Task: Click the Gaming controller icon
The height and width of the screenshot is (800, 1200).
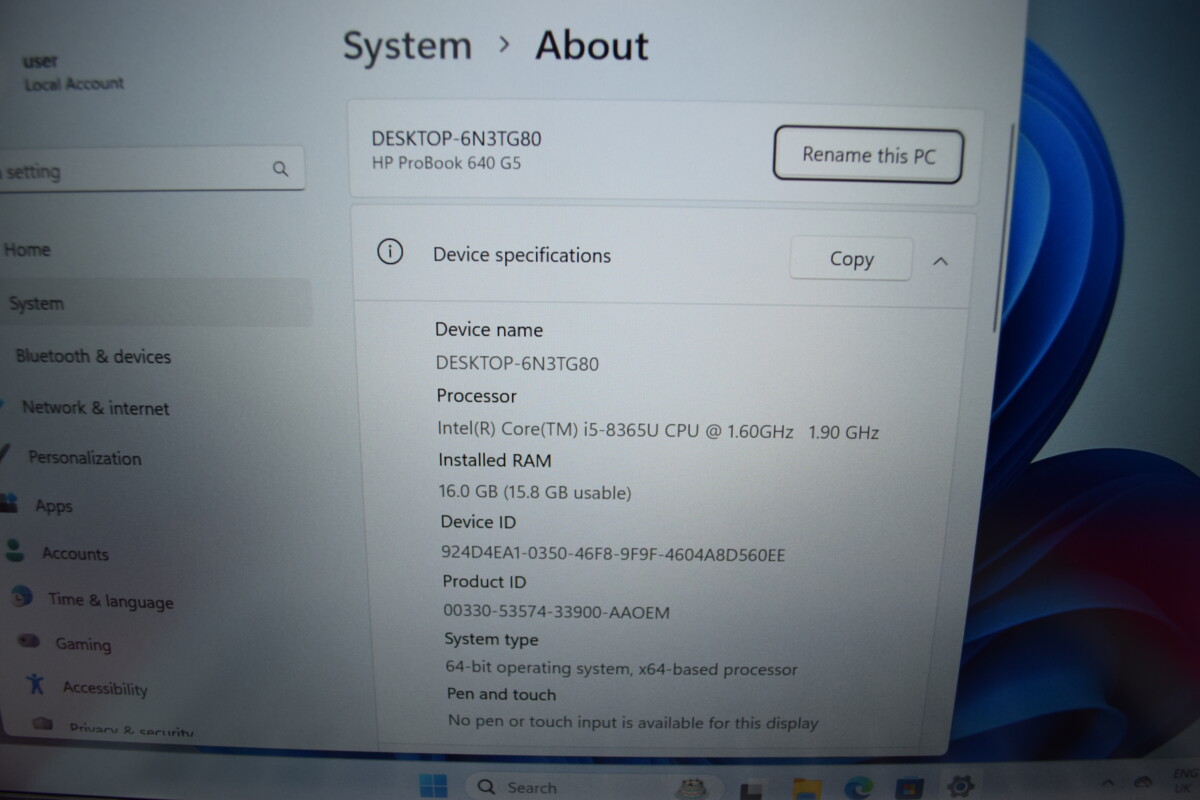Action: 29,641
